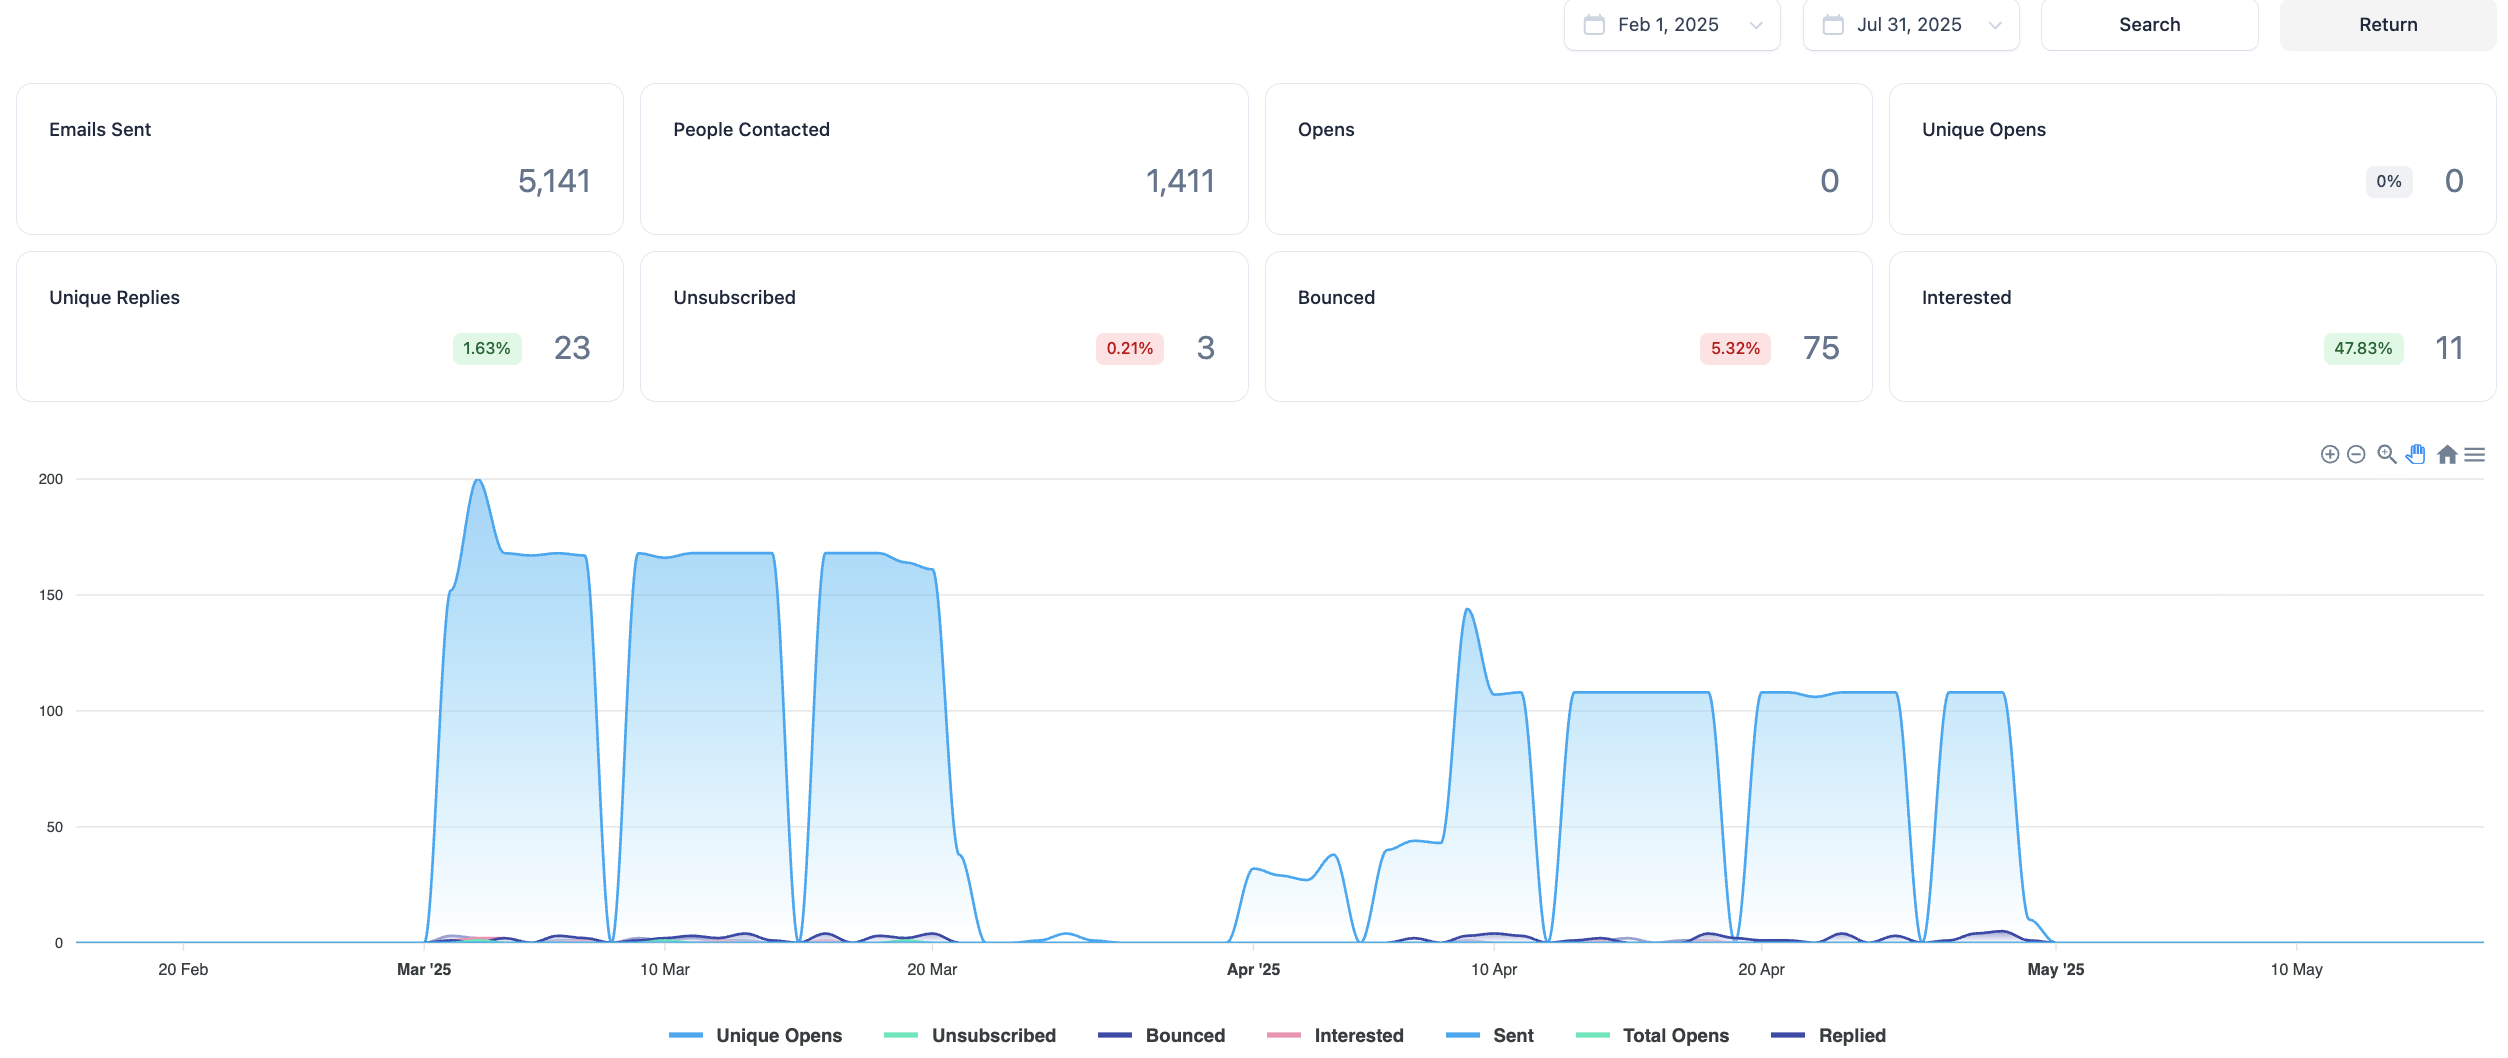Click the Unsubscribed count 3

(1206, 348)
